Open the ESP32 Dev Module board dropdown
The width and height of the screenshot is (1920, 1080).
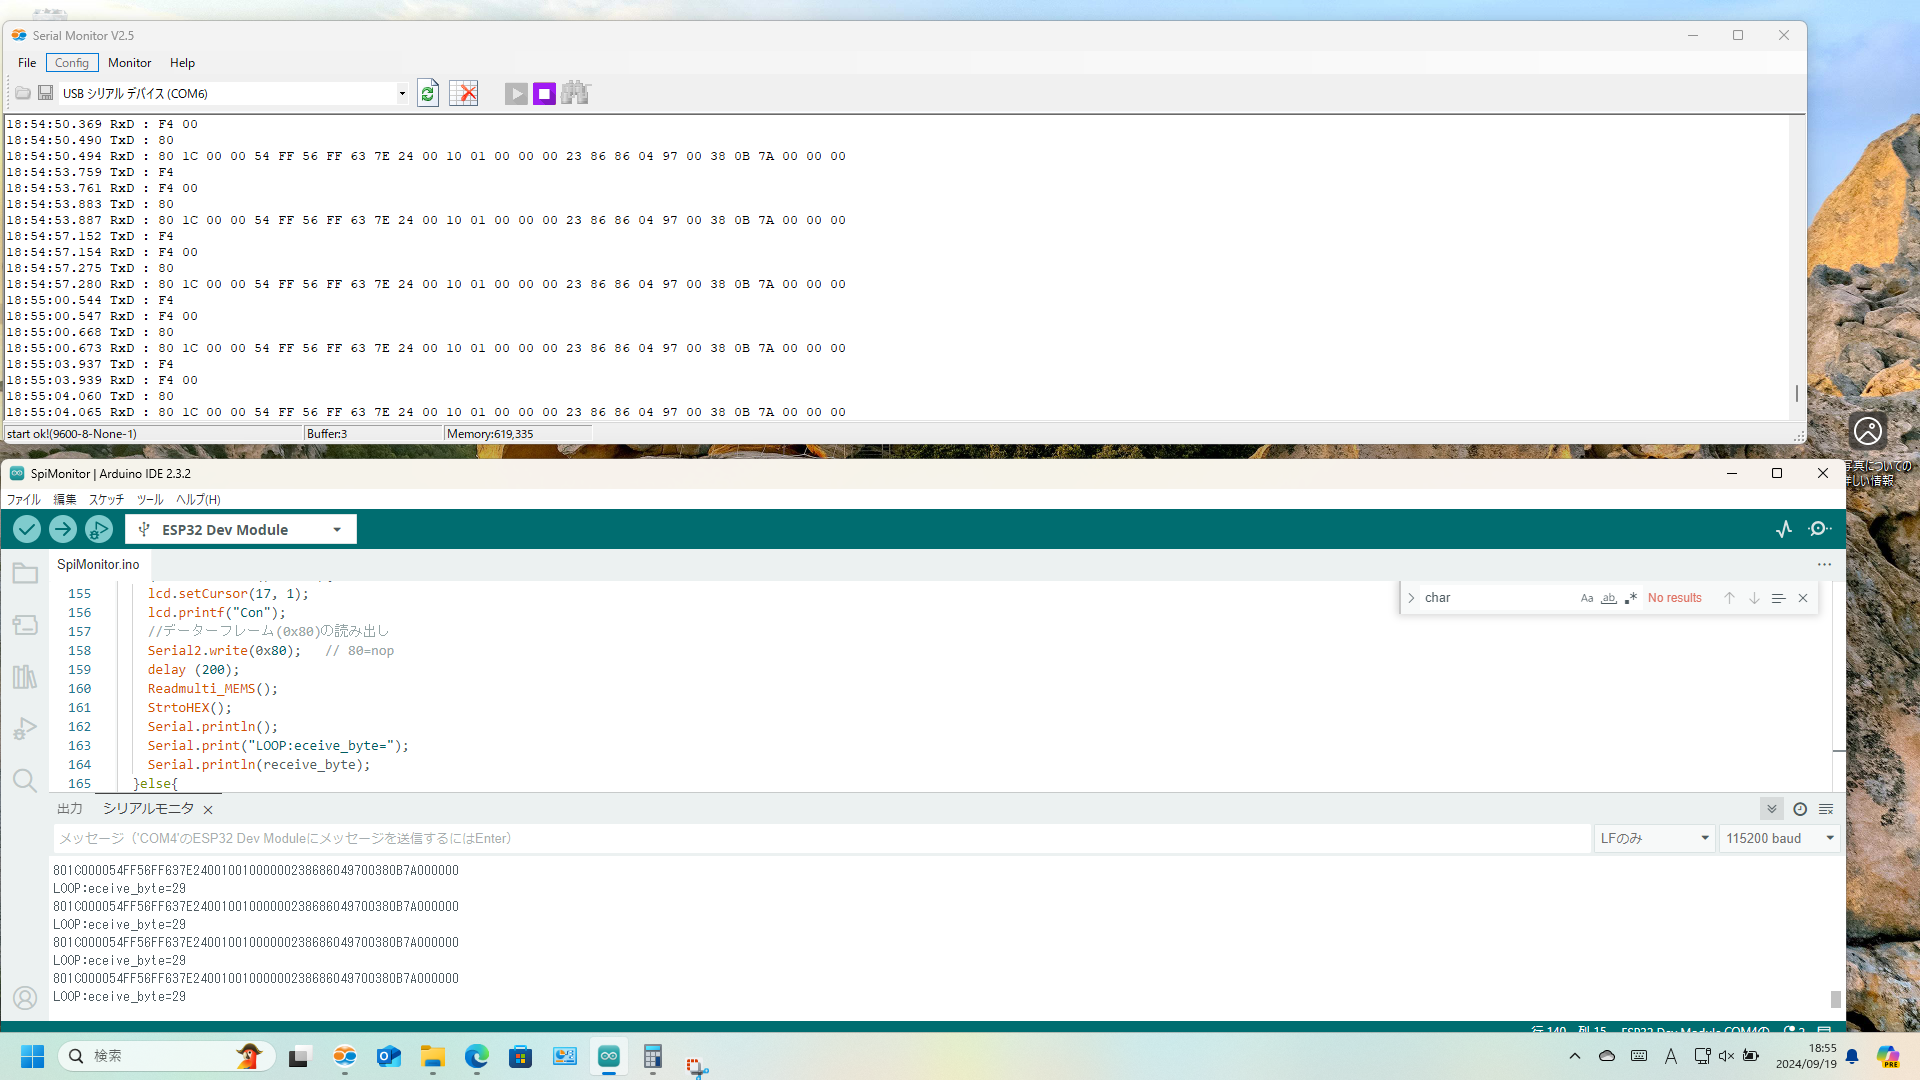(x=241, y=529)
